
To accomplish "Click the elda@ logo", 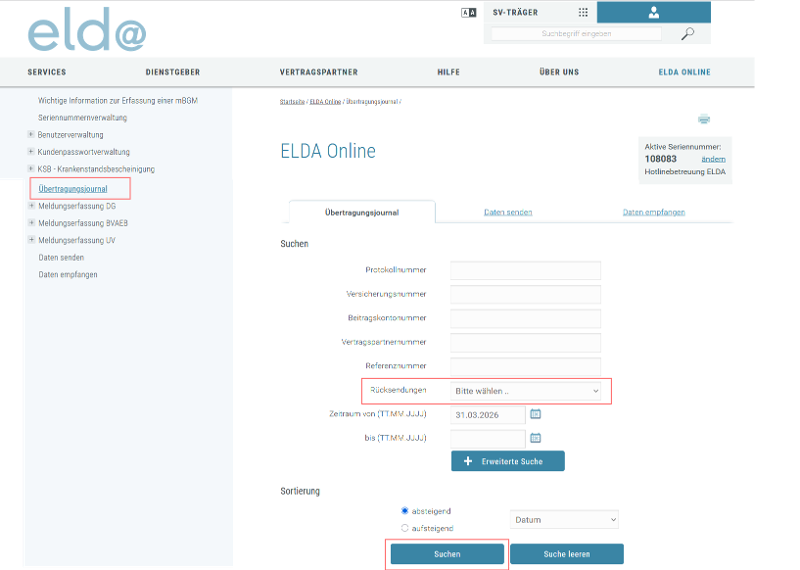I will [x=87, y=30].
